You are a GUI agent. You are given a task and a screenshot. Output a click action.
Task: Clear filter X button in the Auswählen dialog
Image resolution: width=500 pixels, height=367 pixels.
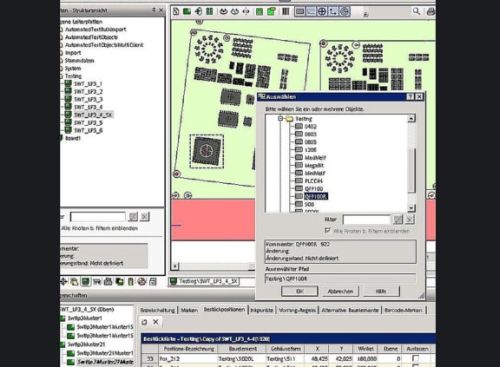click(410, 220)
